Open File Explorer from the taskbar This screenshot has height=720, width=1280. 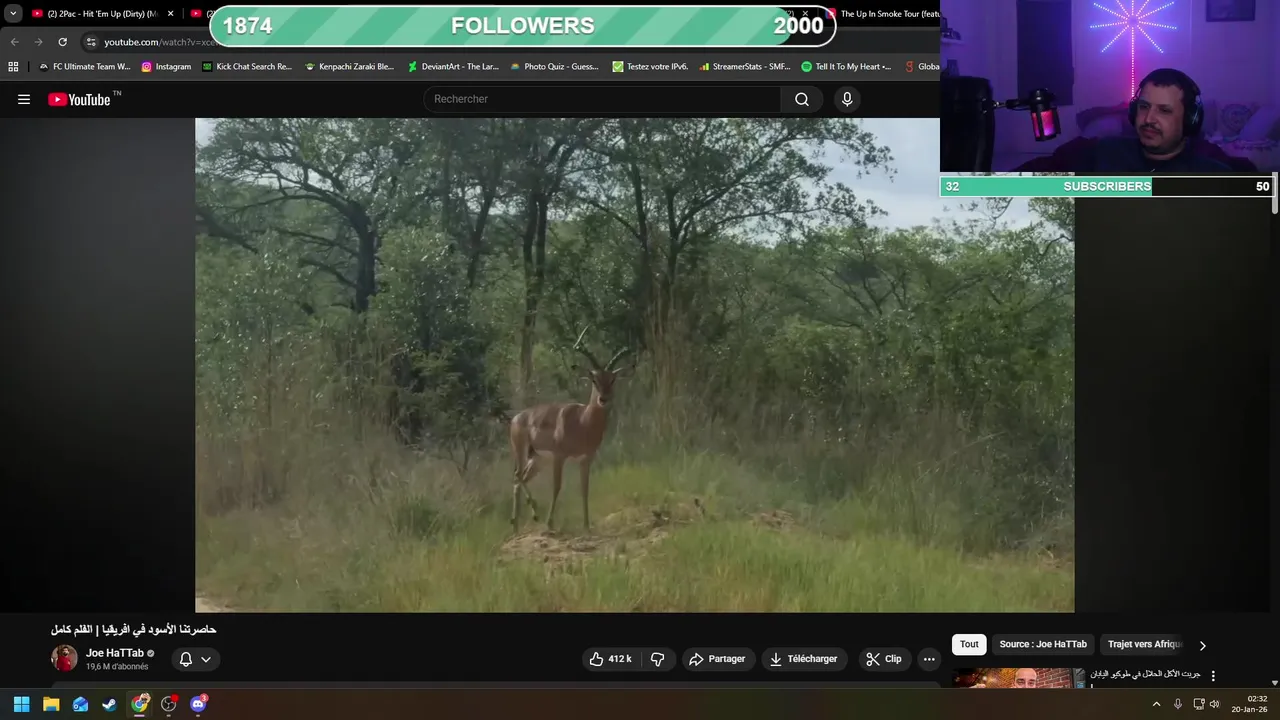[51, 704]
